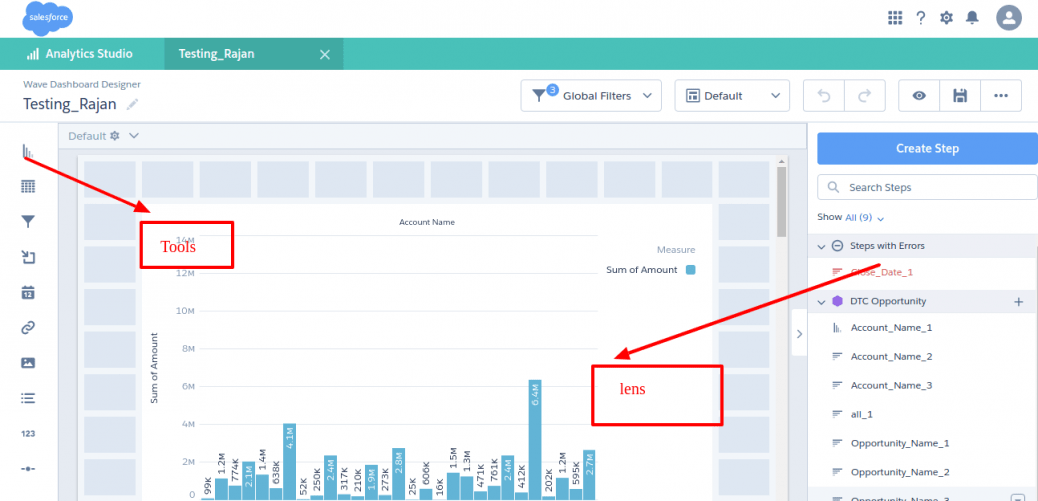Add a filter widget from sidebar
The height and width of the screenshot is (501, 1038).
[28, 222]
